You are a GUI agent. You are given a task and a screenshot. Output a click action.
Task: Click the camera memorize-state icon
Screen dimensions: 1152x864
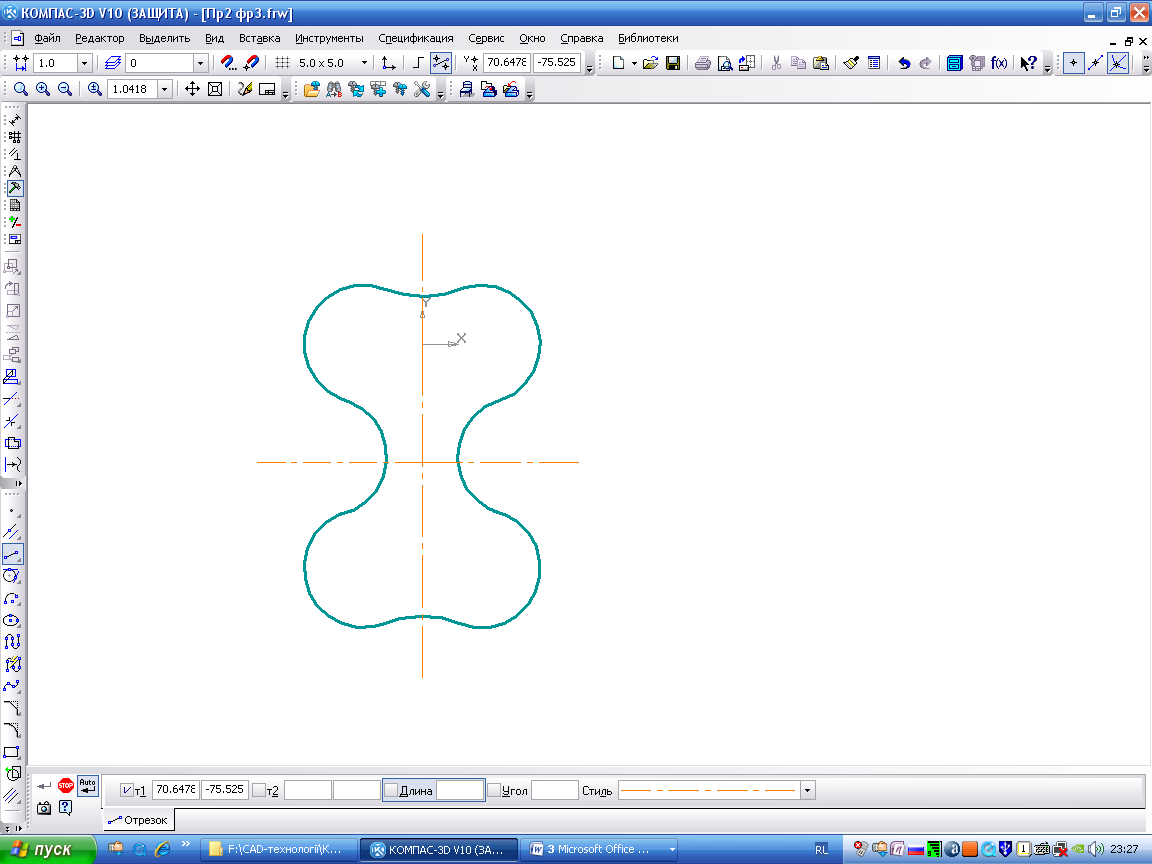(x=44, y=807)
